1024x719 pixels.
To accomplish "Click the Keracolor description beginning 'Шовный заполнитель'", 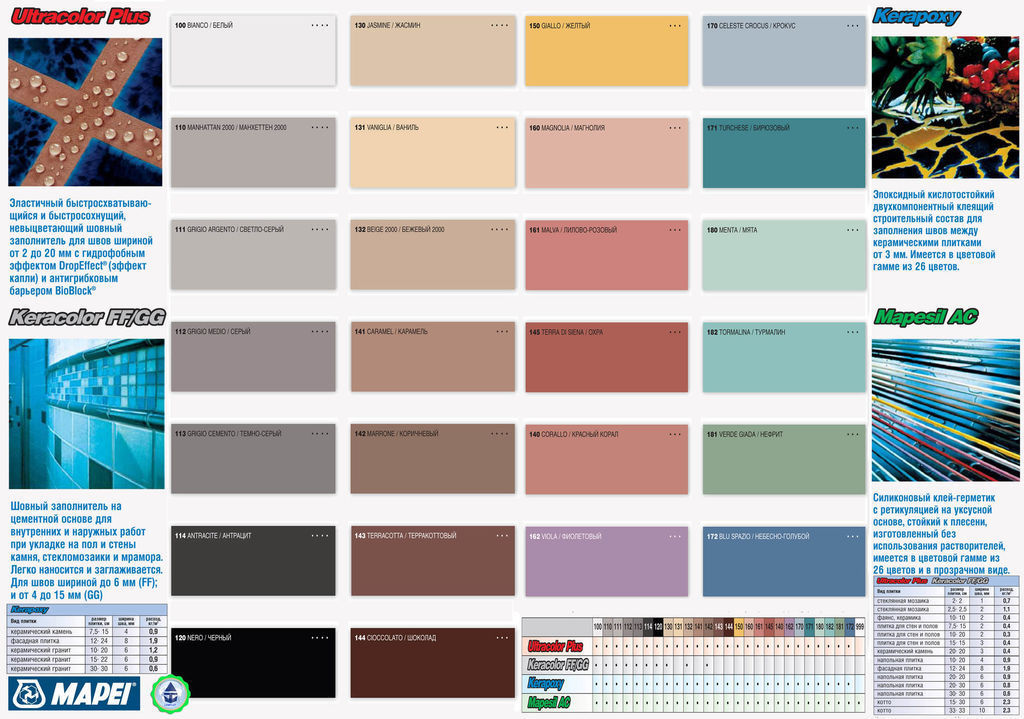I will click(x=86, y=550).
